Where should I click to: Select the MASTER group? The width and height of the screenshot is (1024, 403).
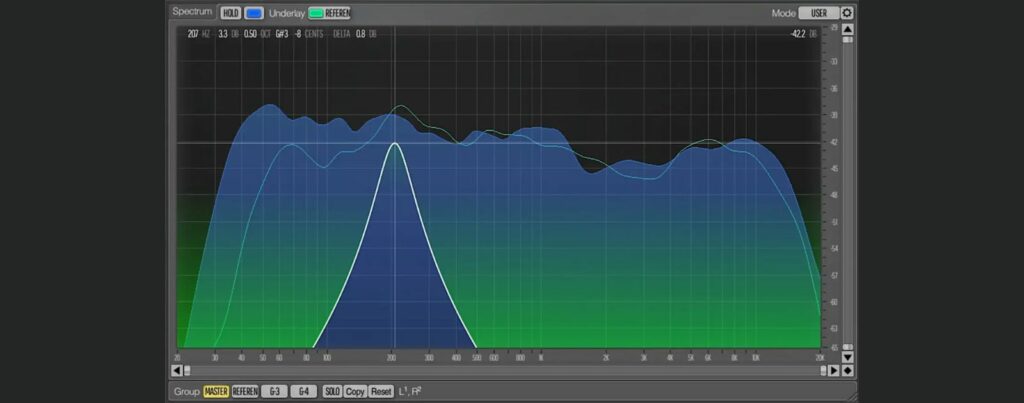pyautogui.click(x=216, y=391)
